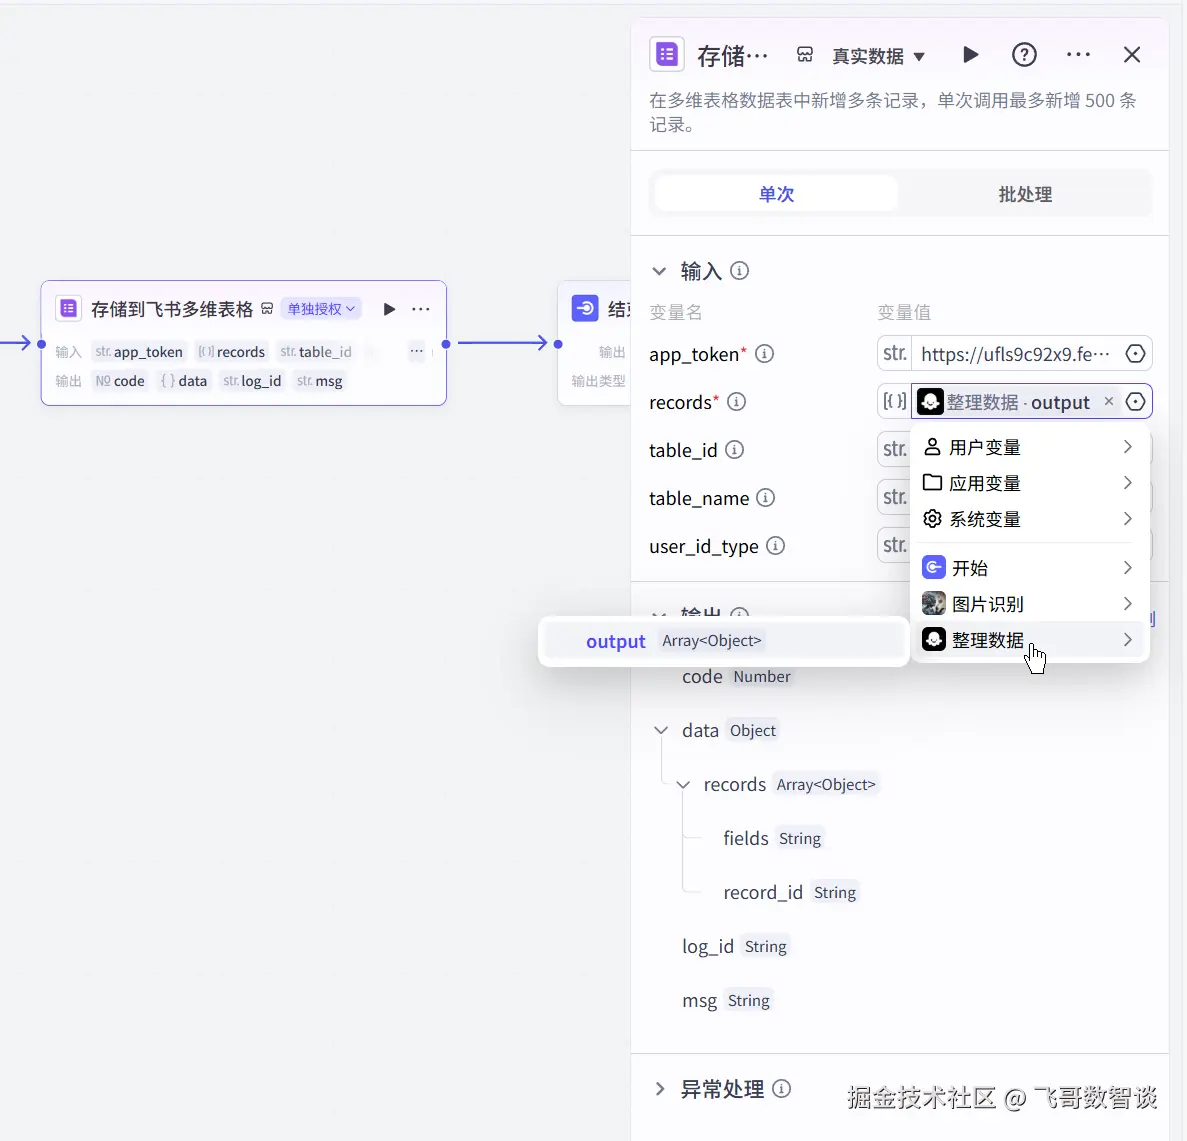Click the code Number output row
The height and width of the screenshot is (1141, 1187).
(736, 676)
